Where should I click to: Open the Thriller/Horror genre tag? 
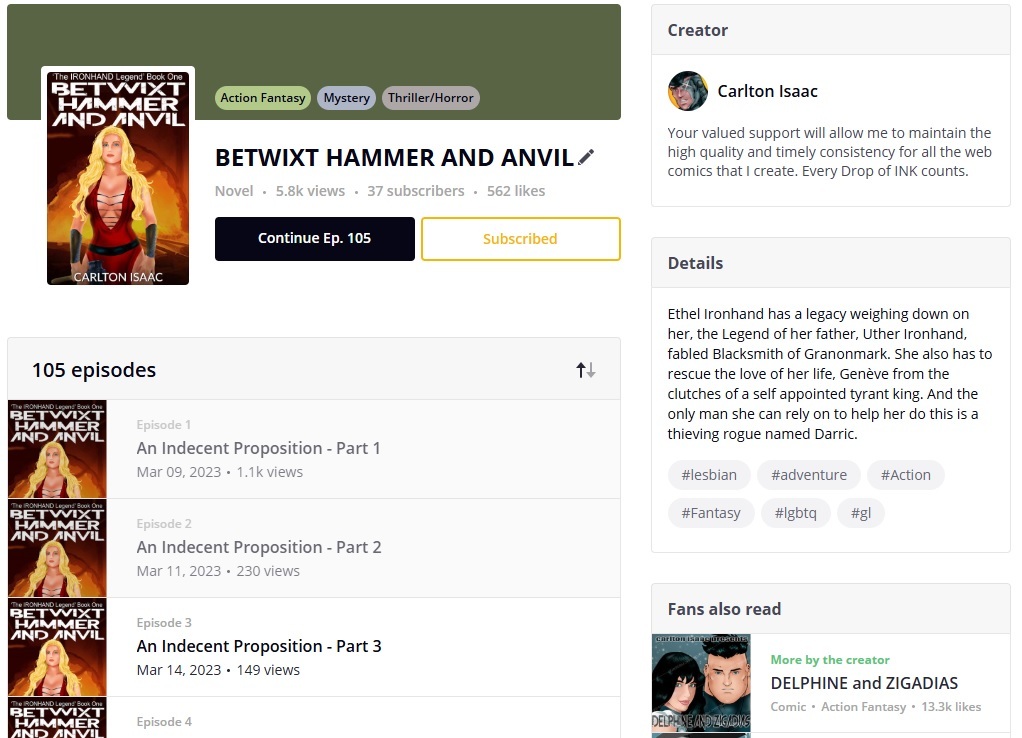pyautogui.click(x=431, y=98)
